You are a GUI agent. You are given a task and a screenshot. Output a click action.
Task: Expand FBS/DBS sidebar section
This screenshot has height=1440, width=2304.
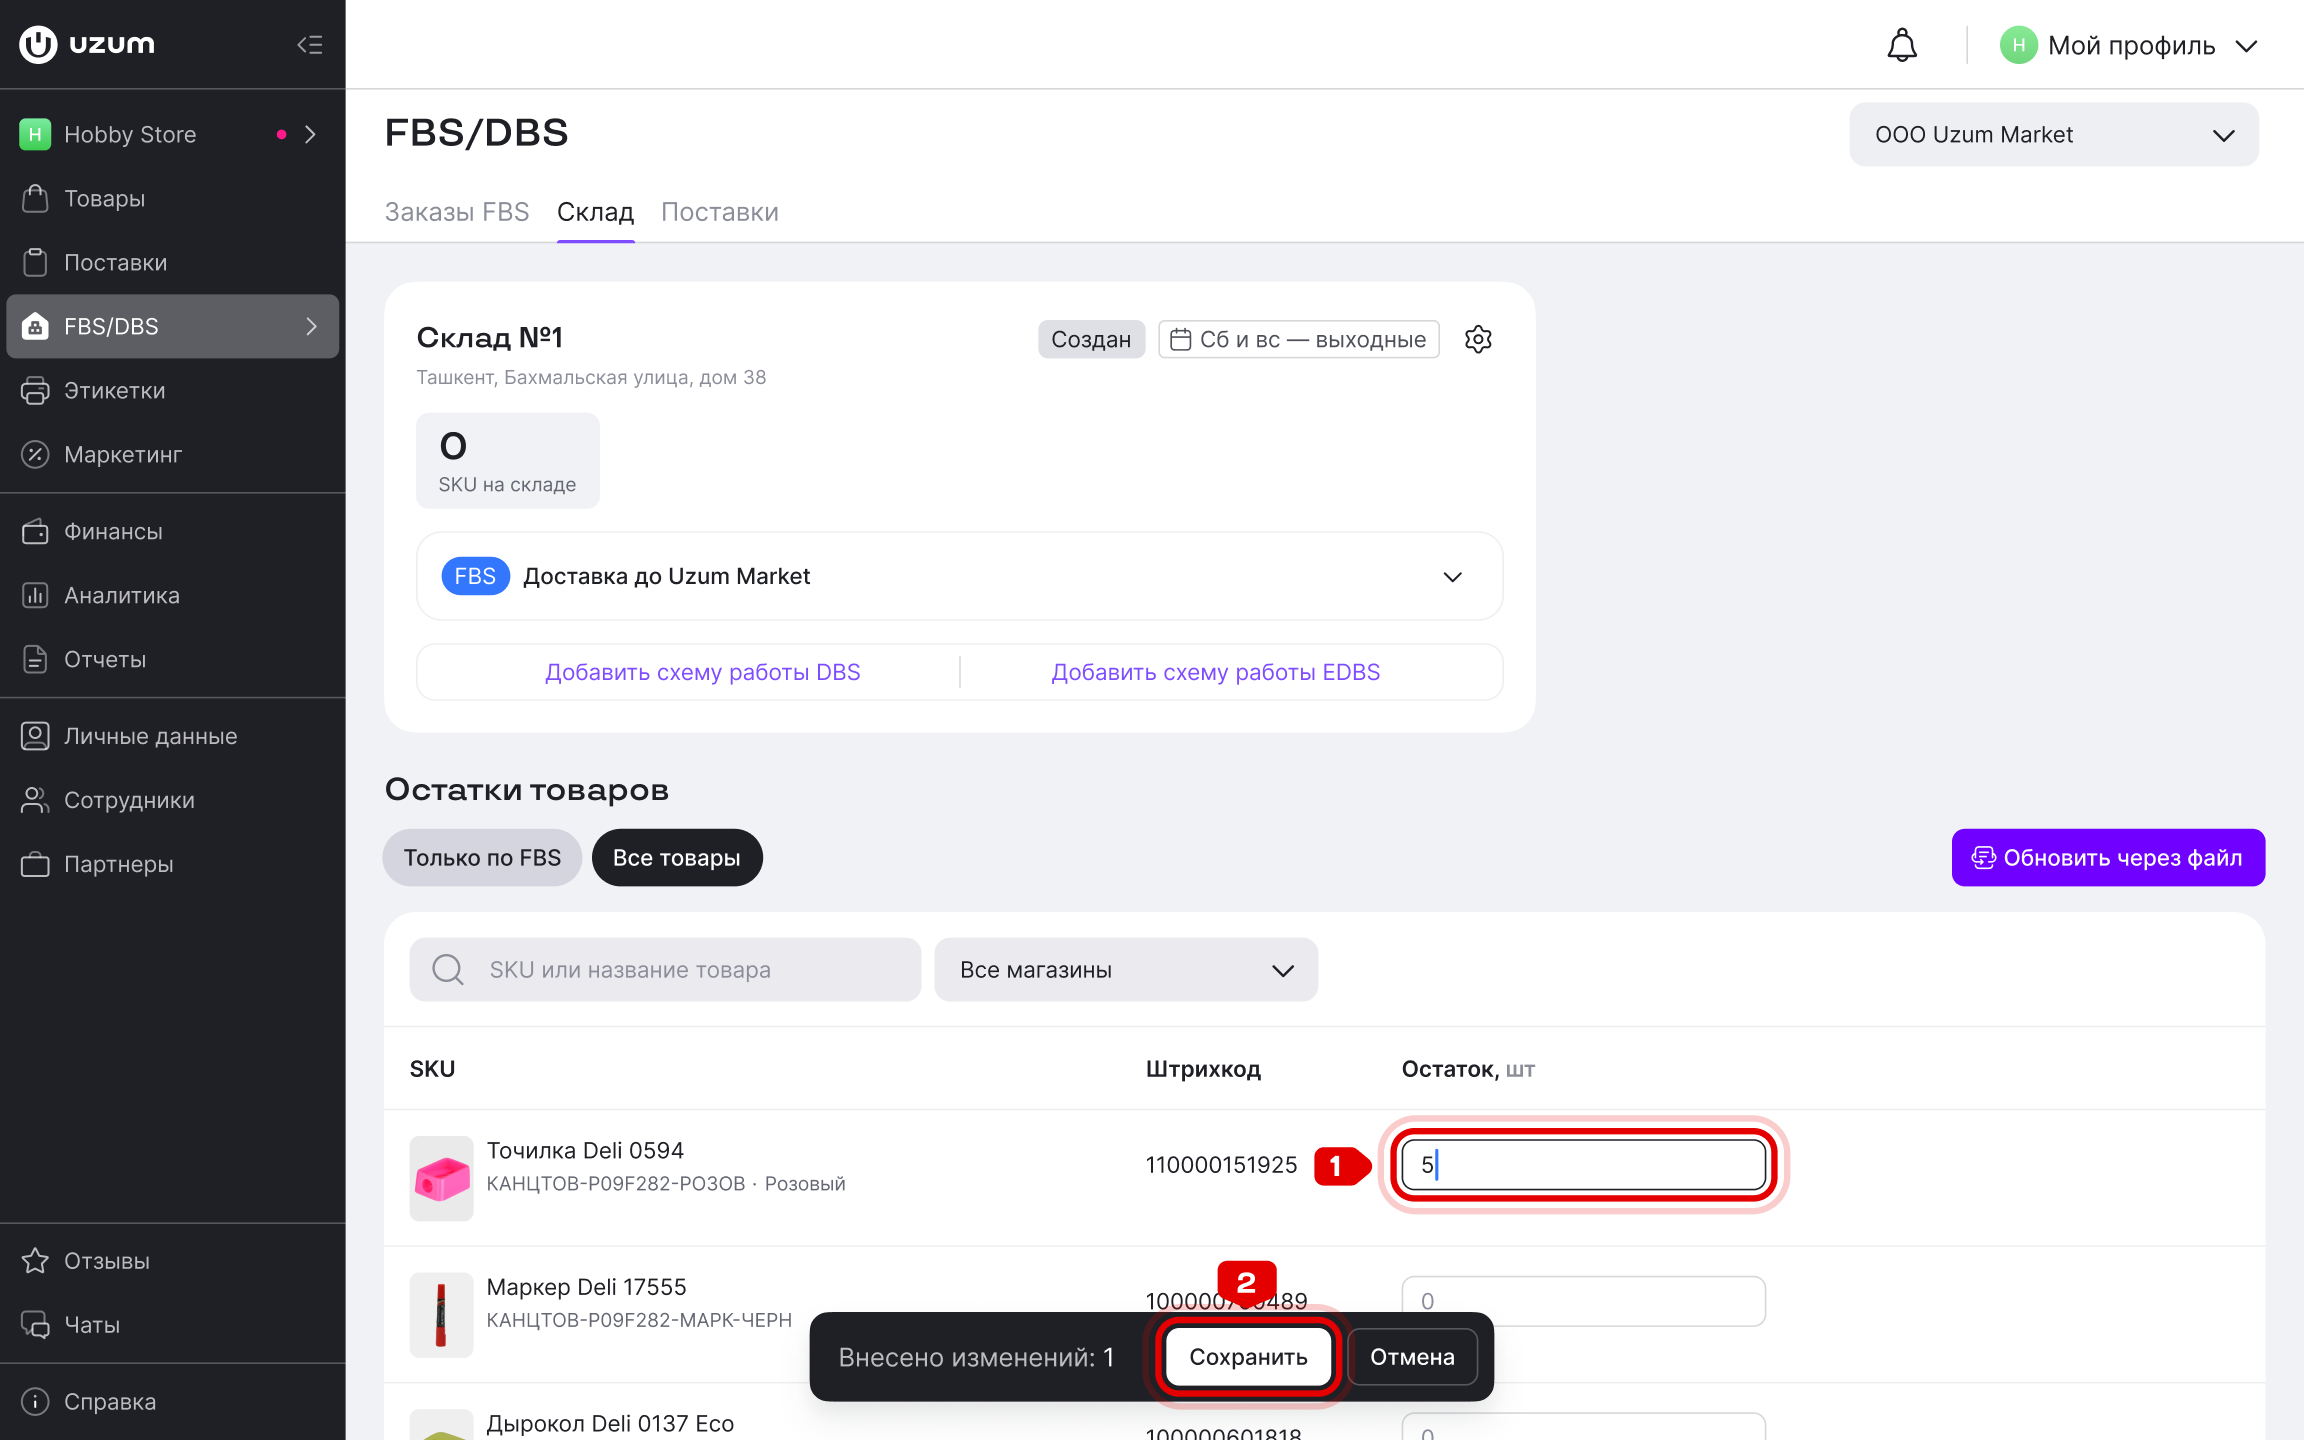point(173,326)
